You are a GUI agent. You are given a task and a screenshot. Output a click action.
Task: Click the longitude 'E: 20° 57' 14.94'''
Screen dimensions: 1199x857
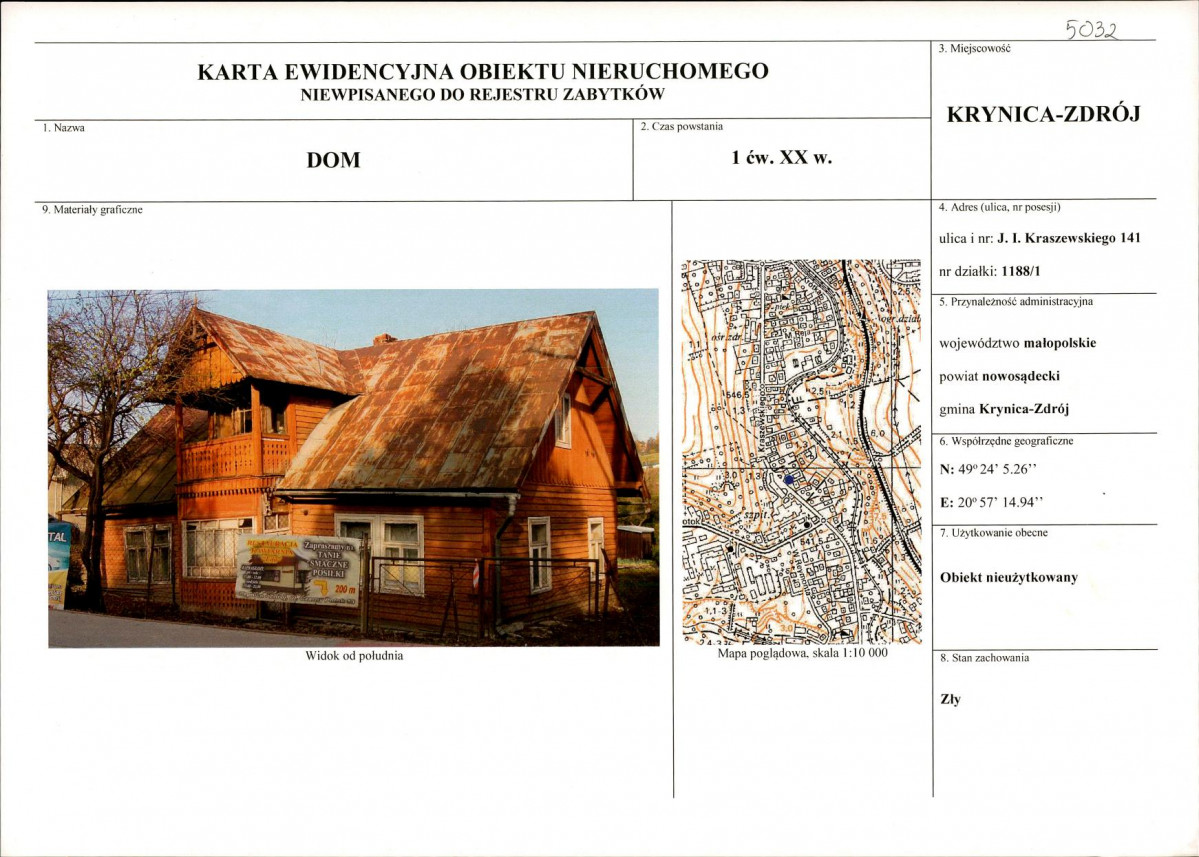992,502
